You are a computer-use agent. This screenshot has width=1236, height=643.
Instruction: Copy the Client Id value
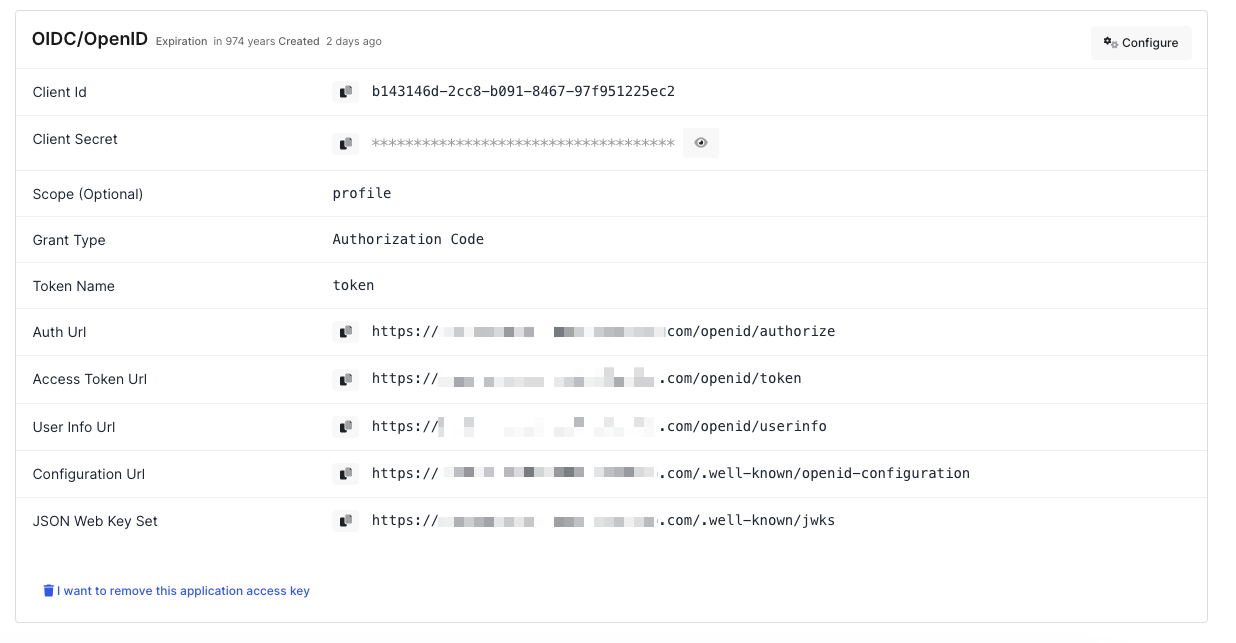pyautogui.click(x=345, y=91)
